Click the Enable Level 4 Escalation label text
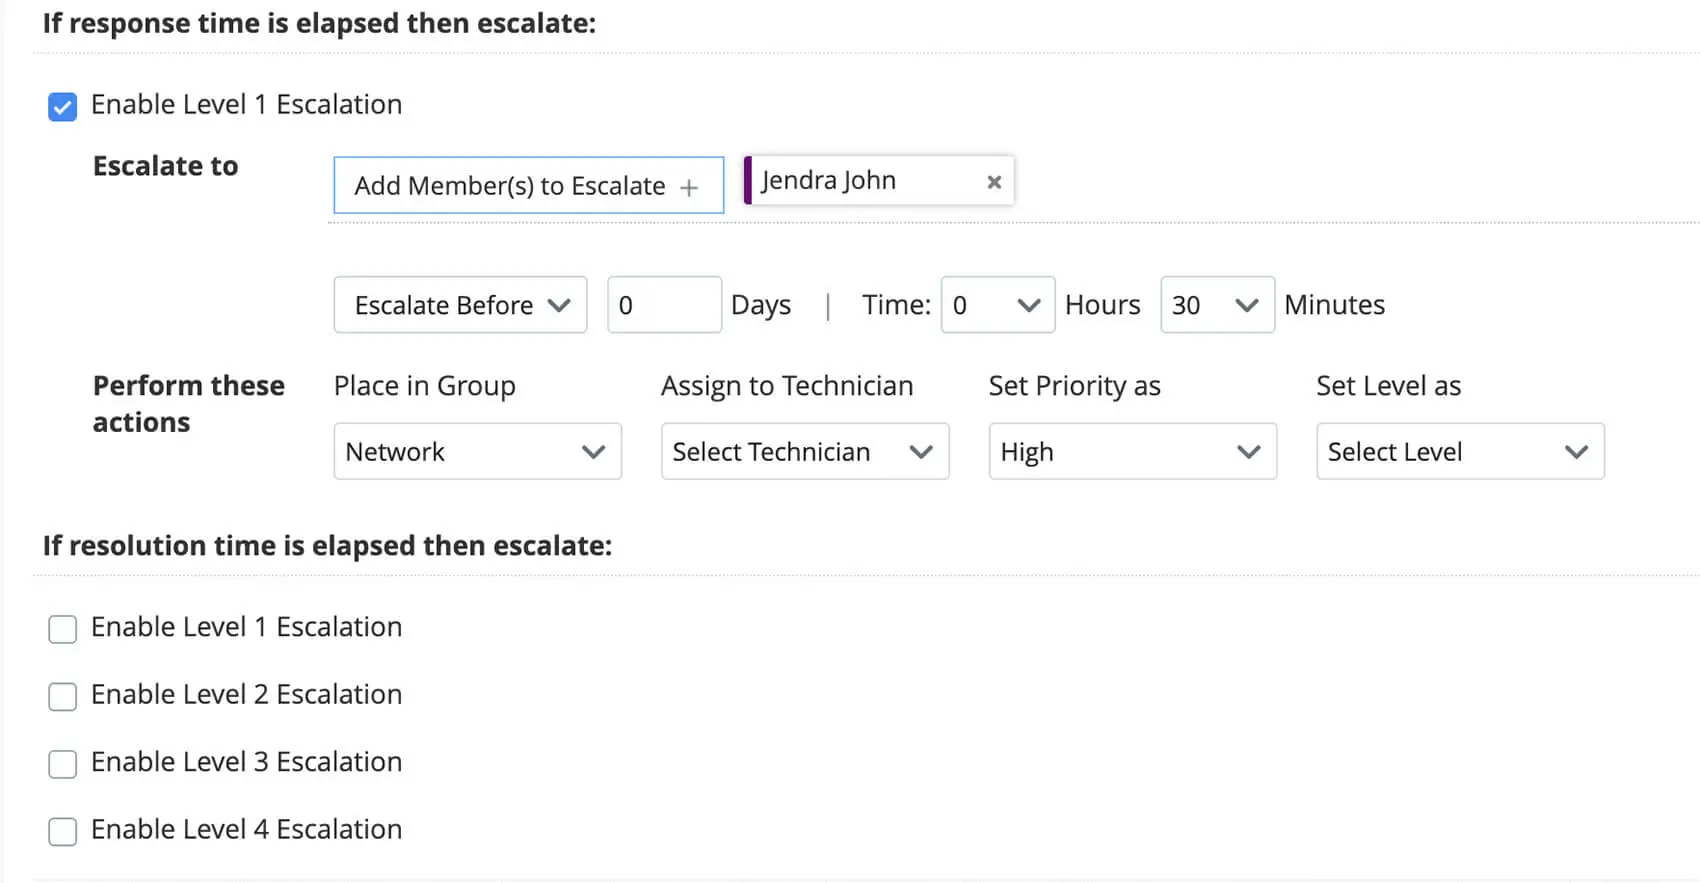Image resolution: width=1700 pixels, height=883 pixels. tap(246, 830)
